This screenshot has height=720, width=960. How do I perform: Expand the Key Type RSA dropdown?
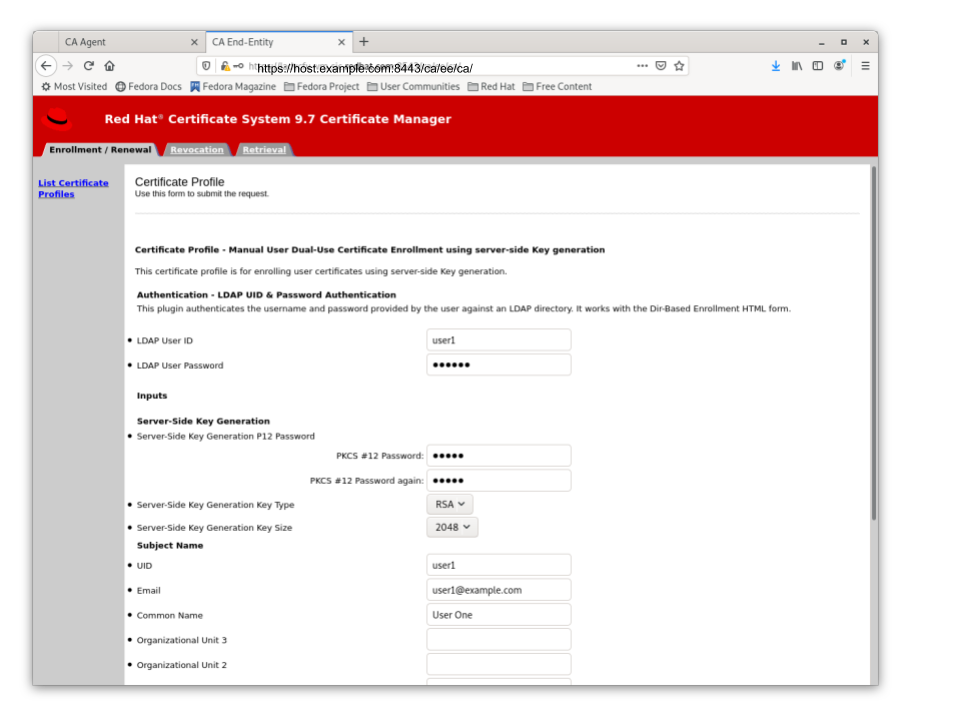point(450,504)
